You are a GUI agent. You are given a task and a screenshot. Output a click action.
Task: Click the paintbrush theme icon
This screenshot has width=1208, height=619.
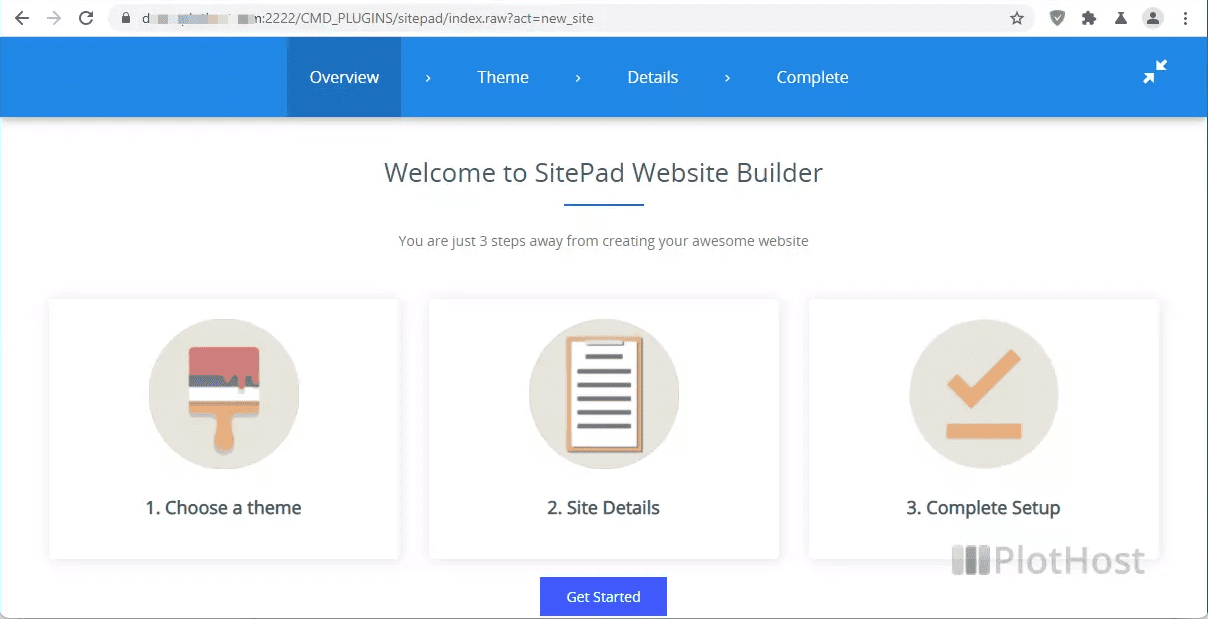pyautogui.click(x=223, y=395)
